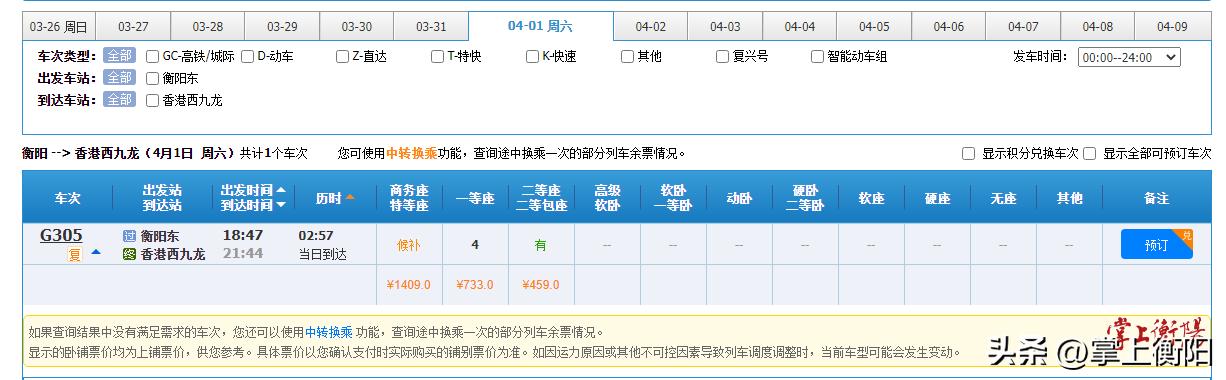Screen dimensions: 1226x380
Task: Click the 过 pass-through station icon
Action: pyautogui.click(x=129, y=236)
